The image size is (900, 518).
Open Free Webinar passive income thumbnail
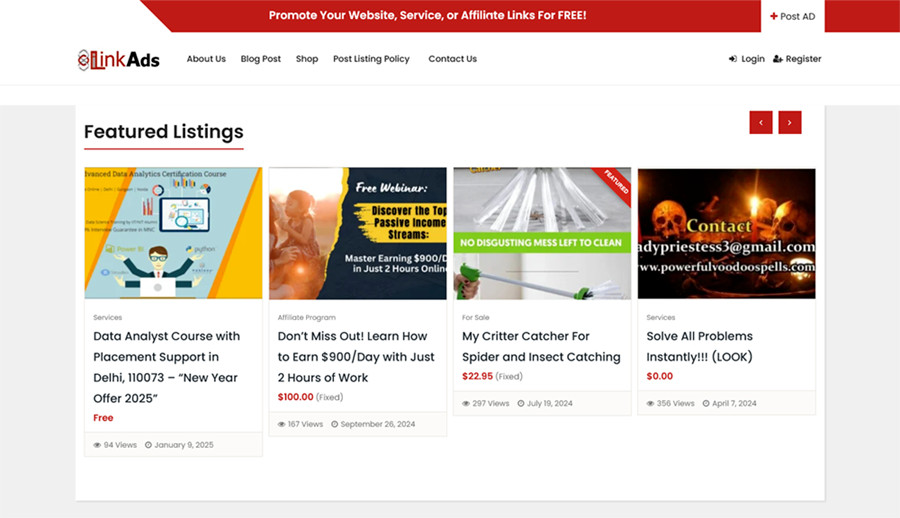(358, 233)
